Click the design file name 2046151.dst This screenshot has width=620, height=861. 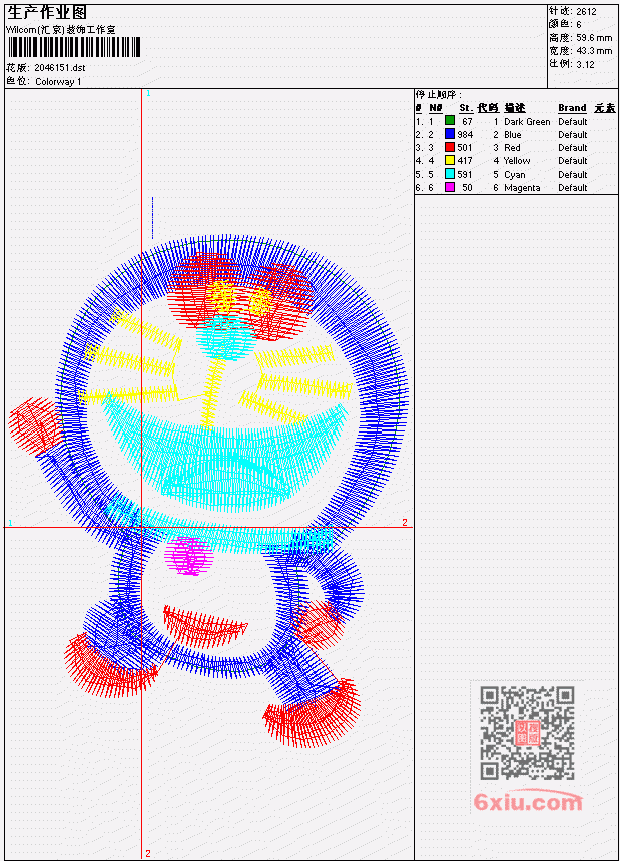click(x=60, y=68)
